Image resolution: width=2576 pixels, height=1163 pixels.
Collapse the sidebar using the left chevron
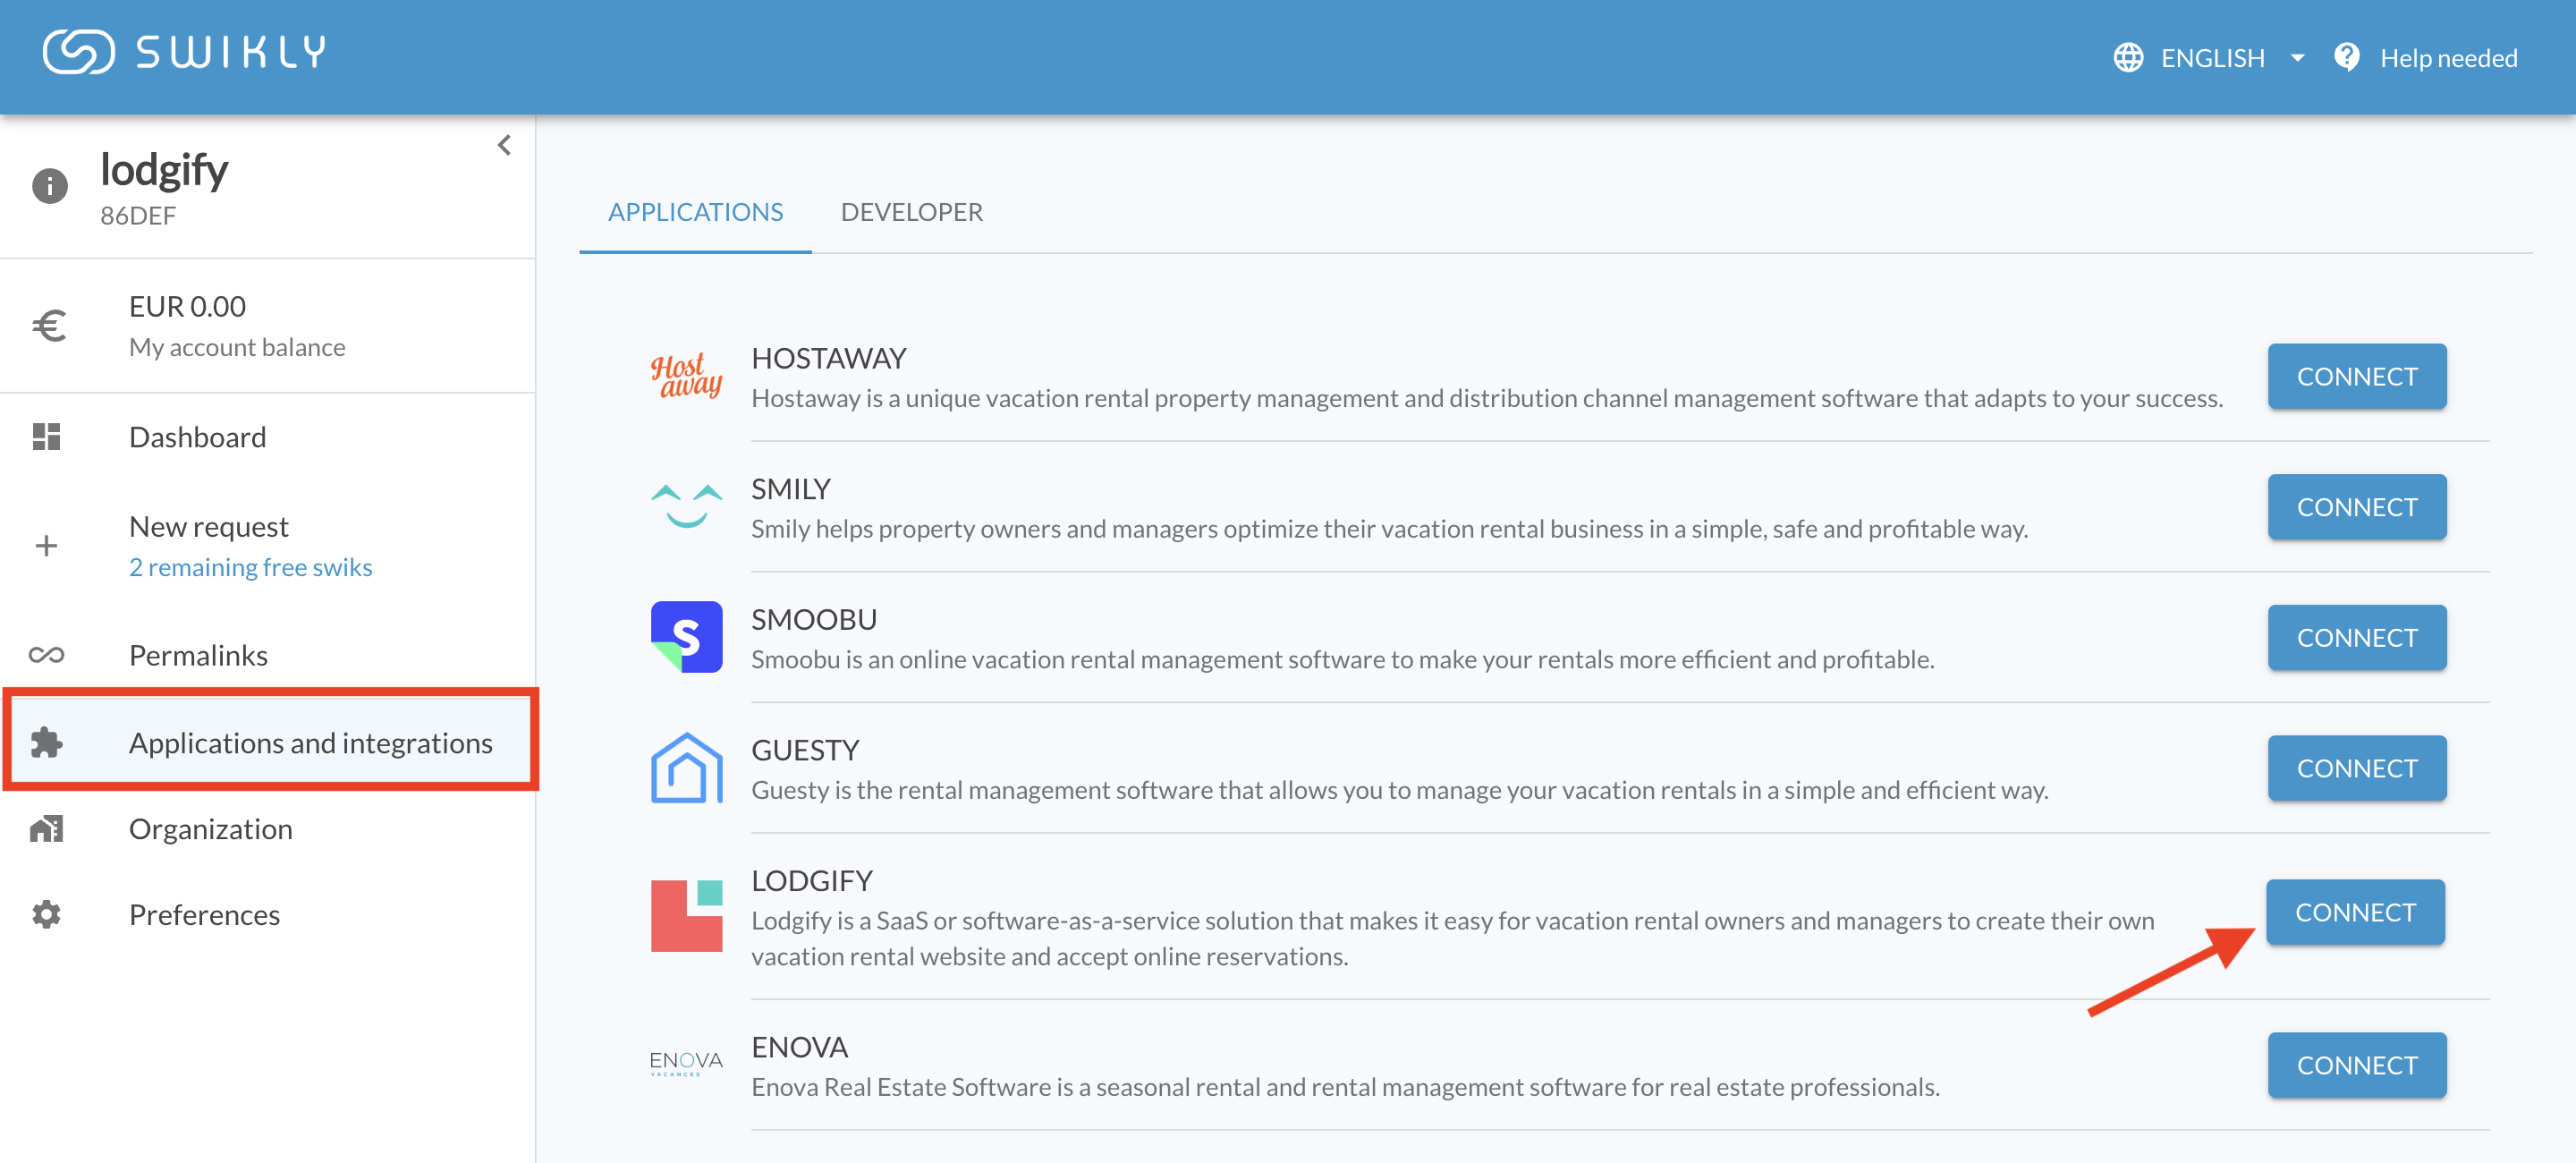pos(504,144)
